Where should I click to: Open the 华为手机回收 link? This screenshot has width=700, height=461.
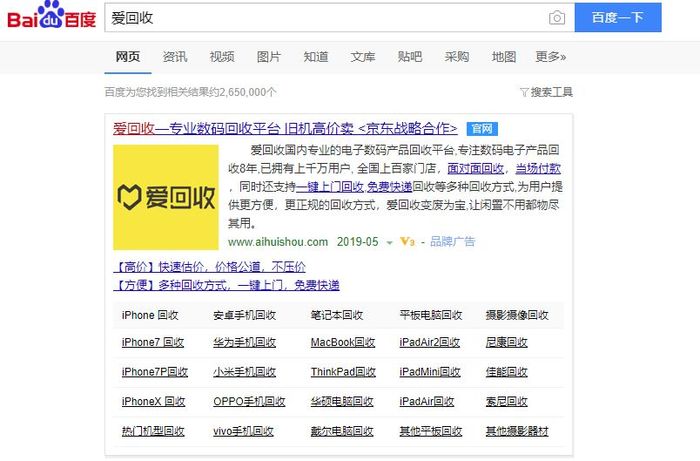pos(244,342)
